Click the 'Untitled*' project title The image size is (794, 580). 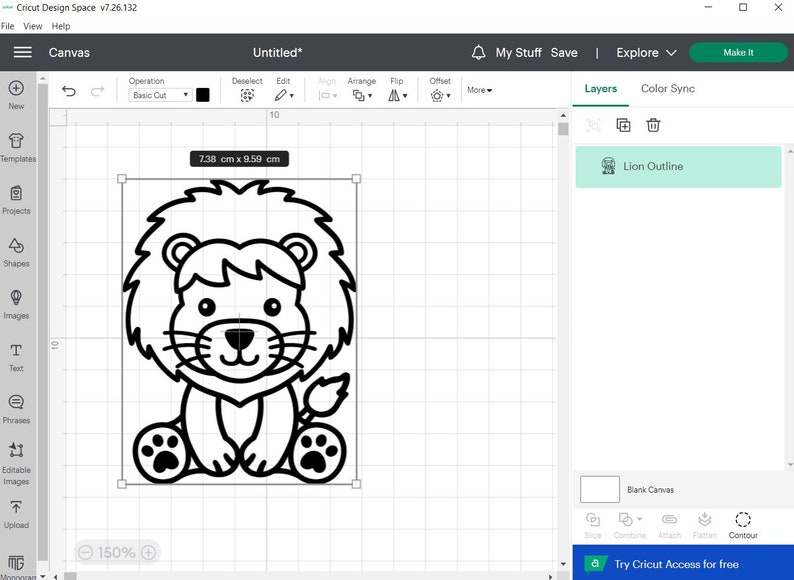pos(277,53)
